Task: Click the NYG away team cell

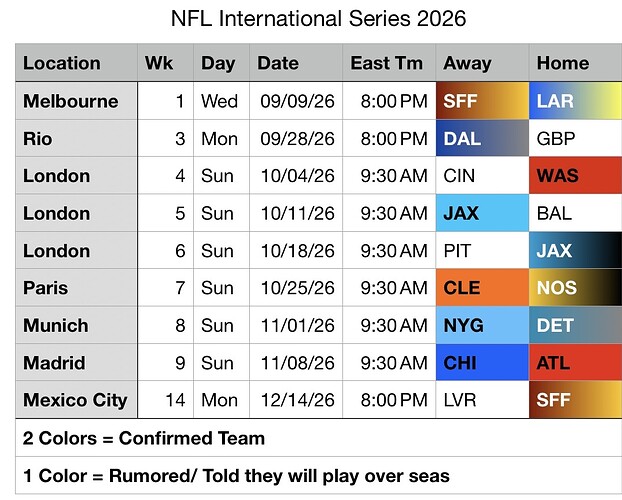Action: tap(482, 325)
